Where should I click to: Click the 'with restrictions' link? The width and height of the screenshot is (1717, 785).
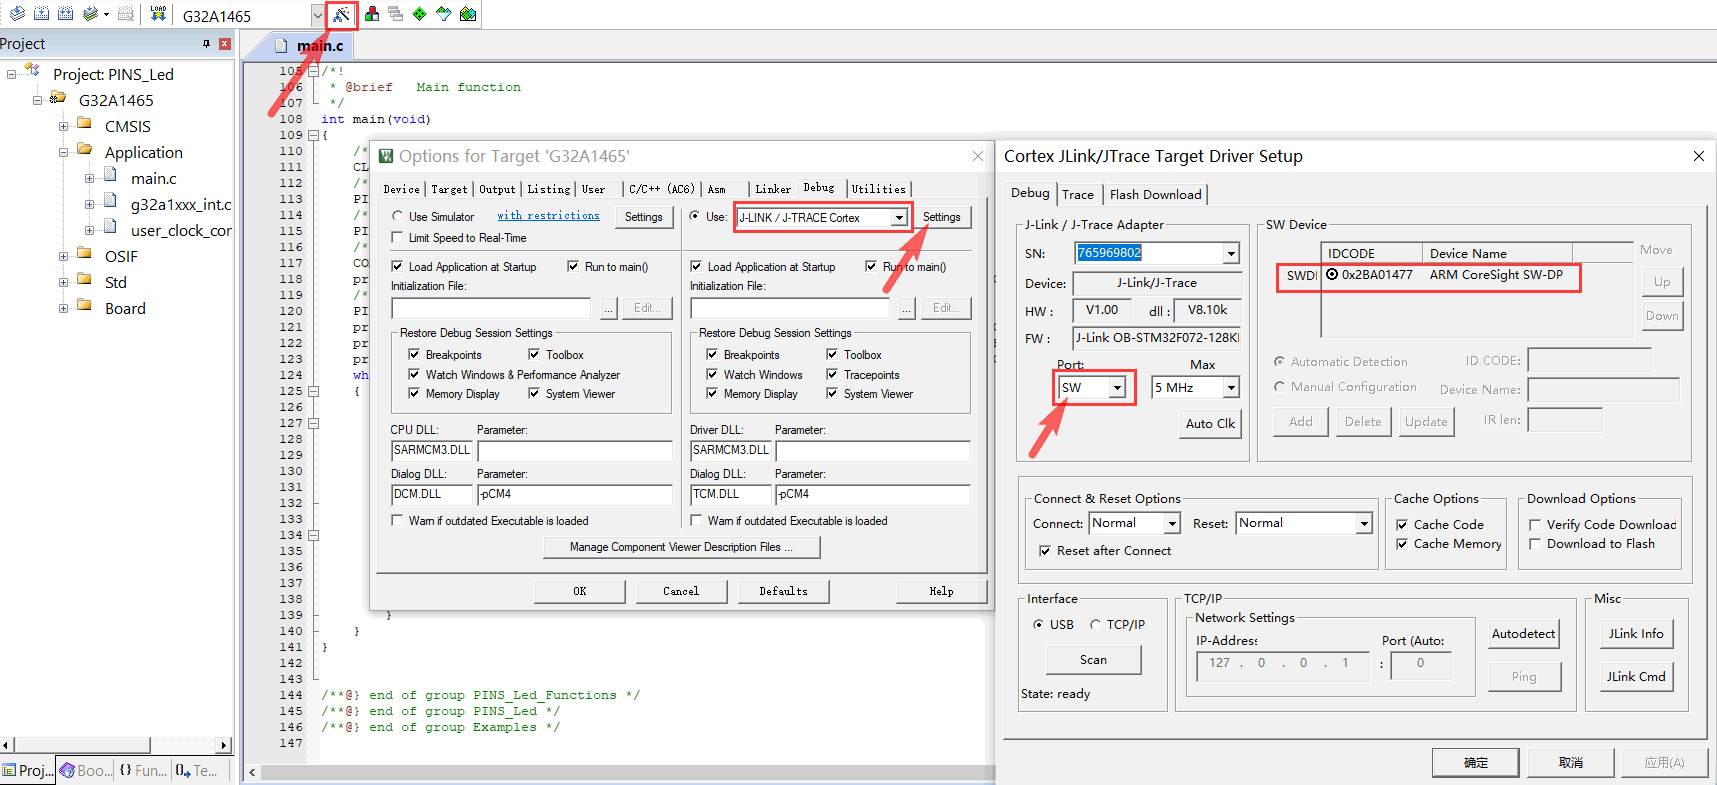coord(548,216)
